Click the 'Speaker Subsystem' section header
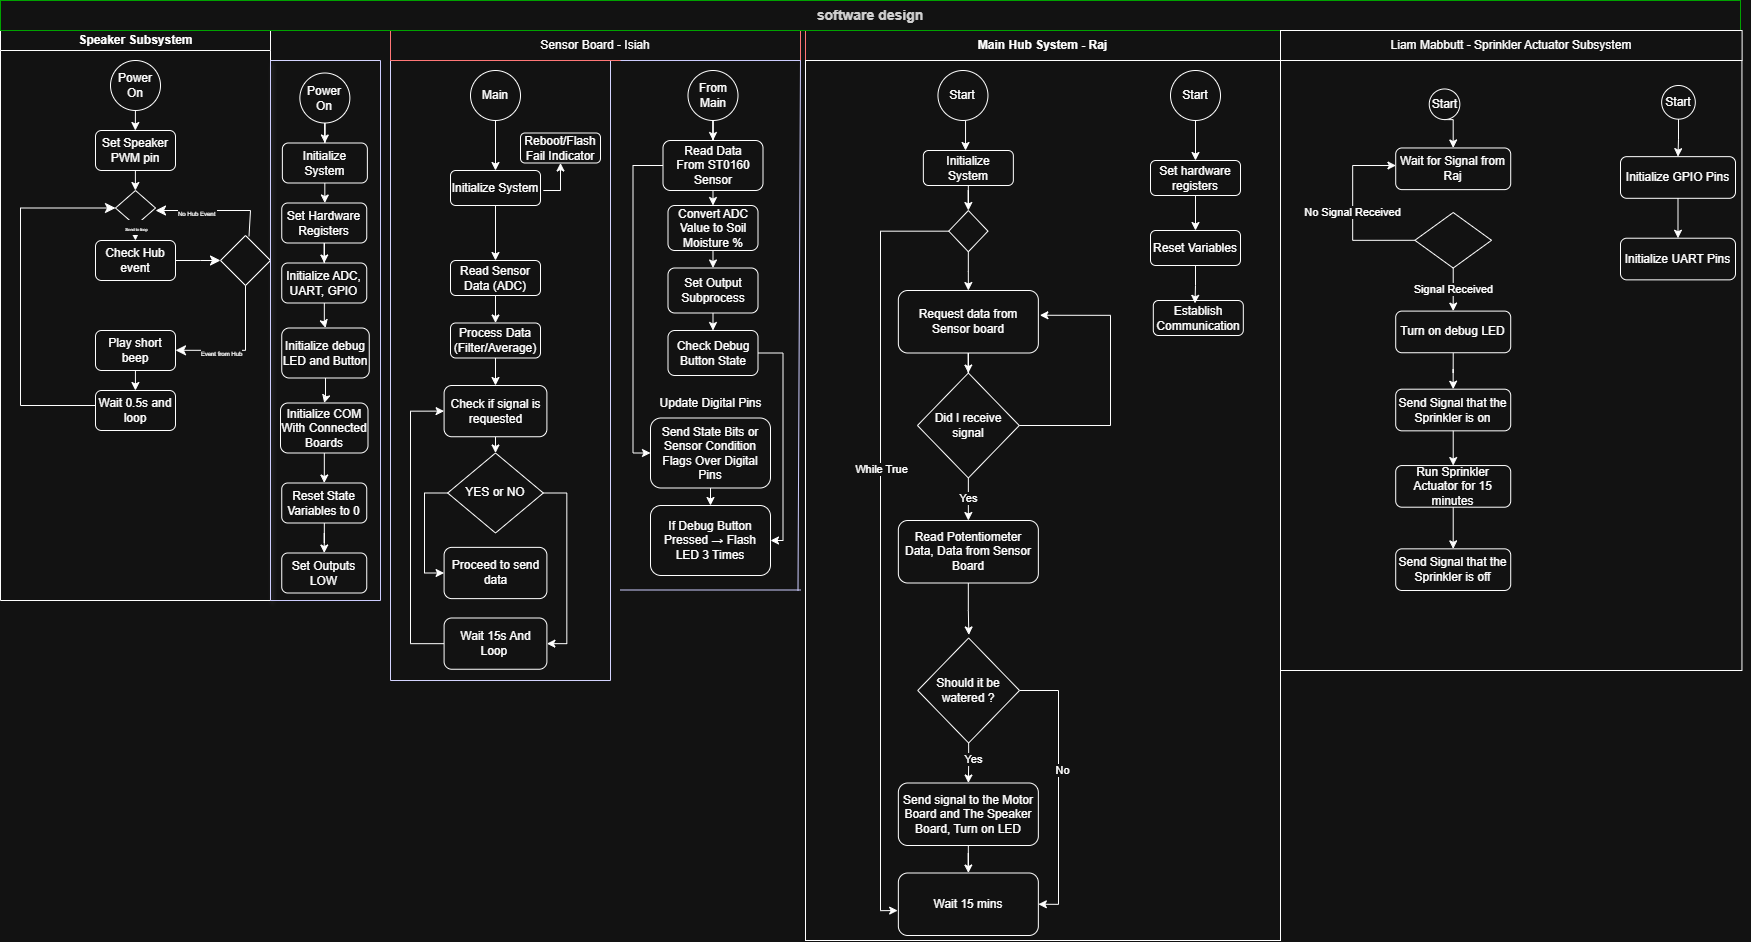 click(134, 40)
